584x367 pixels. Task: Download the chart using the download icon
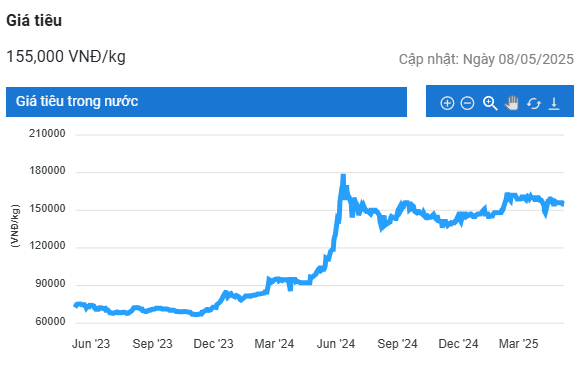(x=554, y=104)
